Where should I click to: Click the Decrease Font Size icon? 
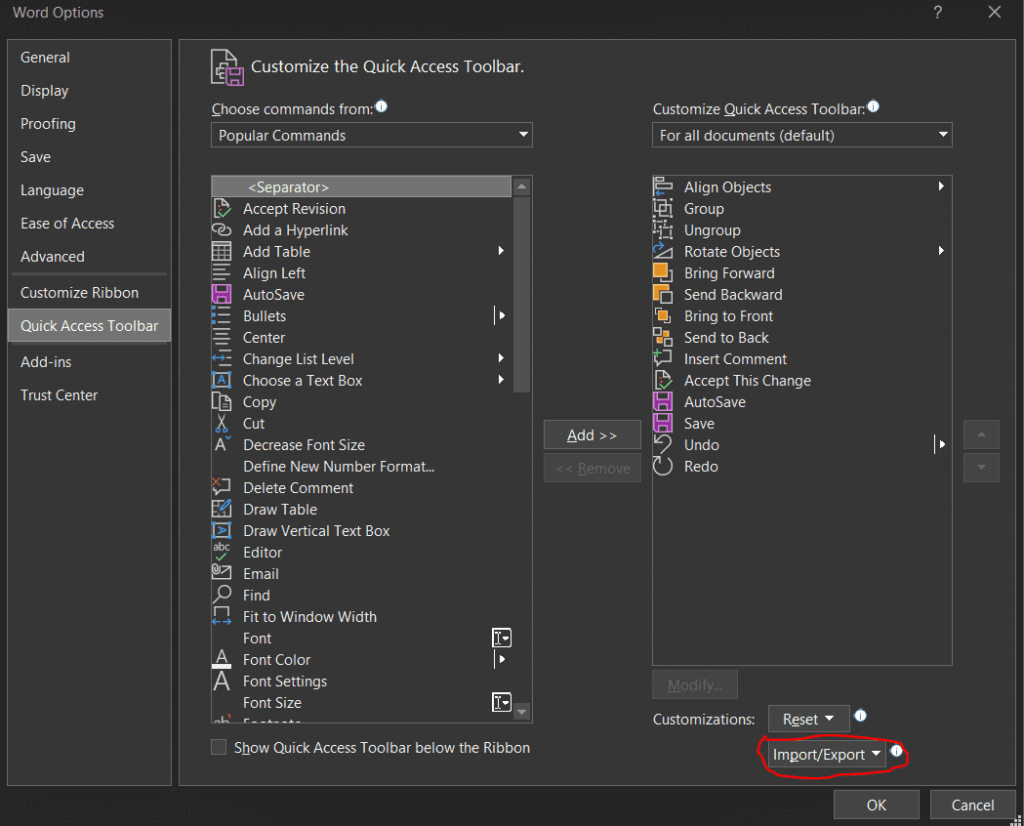pyautogui.click(x=222, y=445)
